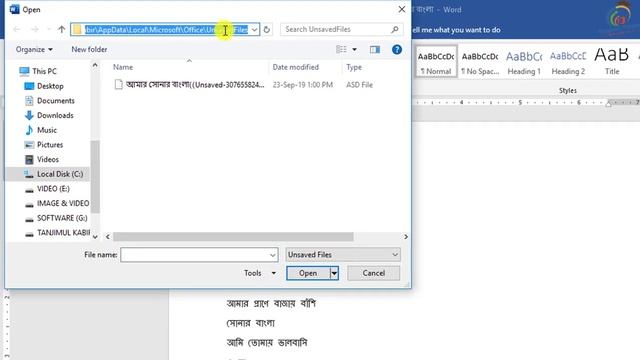Refresh the UnsavedFiles folder view

tap(267, 29)
